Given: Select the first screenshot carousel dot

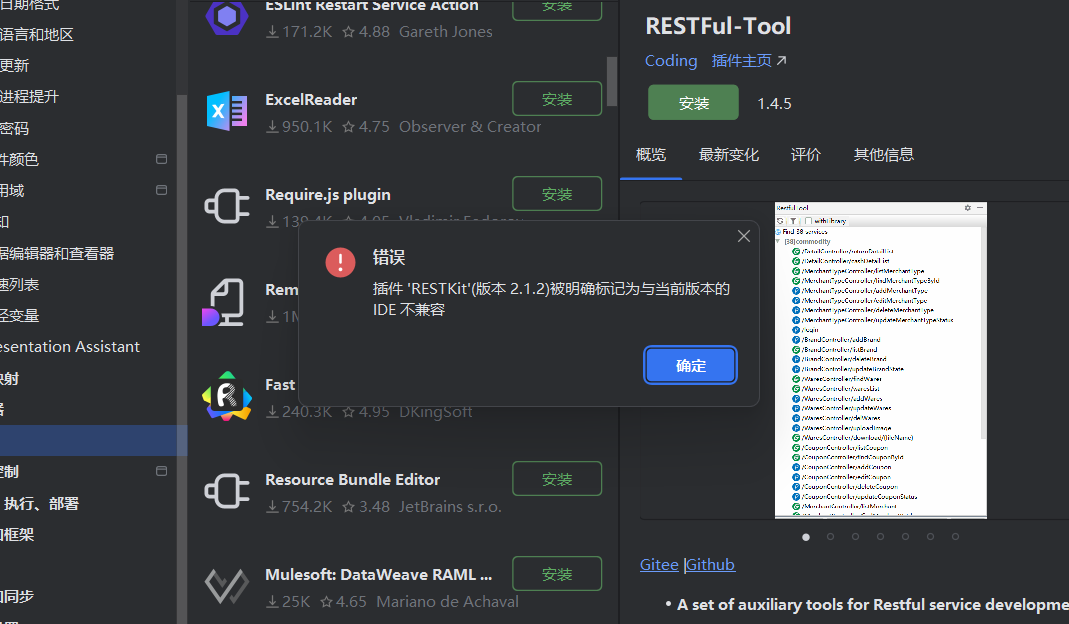Looking at the screenshot, I should (x=806, y=537).
